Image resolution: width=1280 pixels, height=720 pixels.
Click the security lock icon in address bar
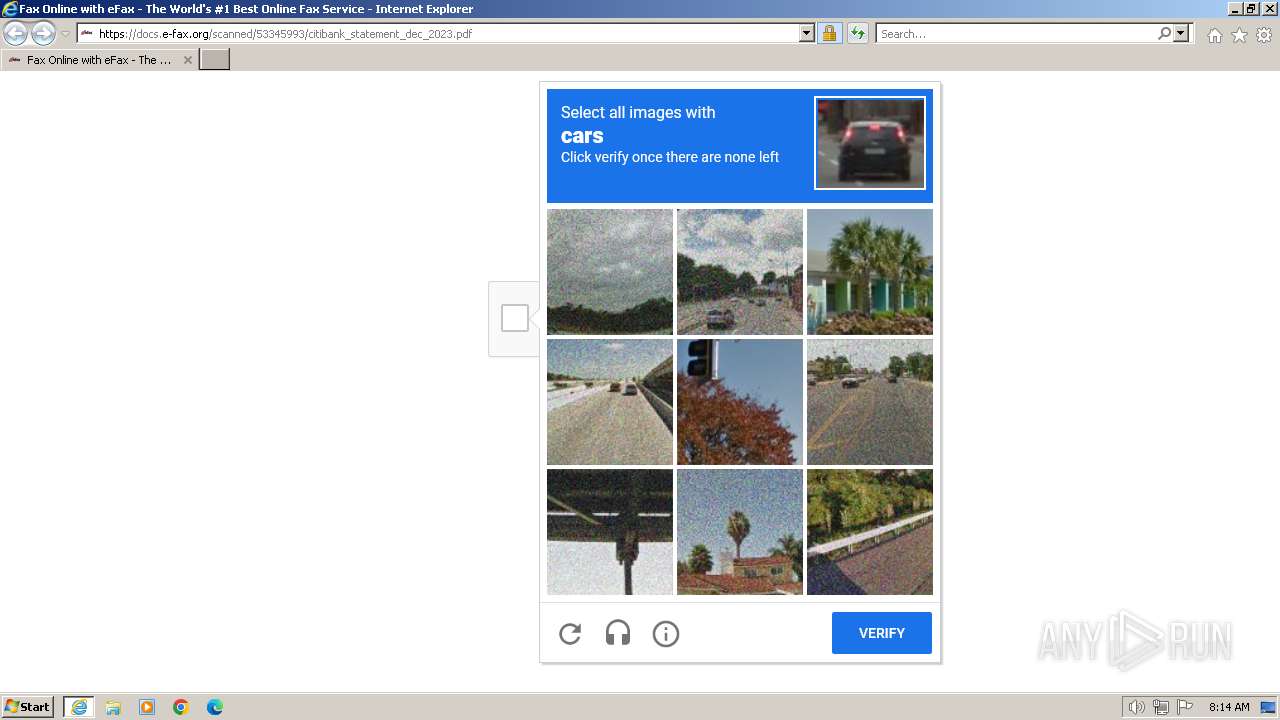[829, 34]
